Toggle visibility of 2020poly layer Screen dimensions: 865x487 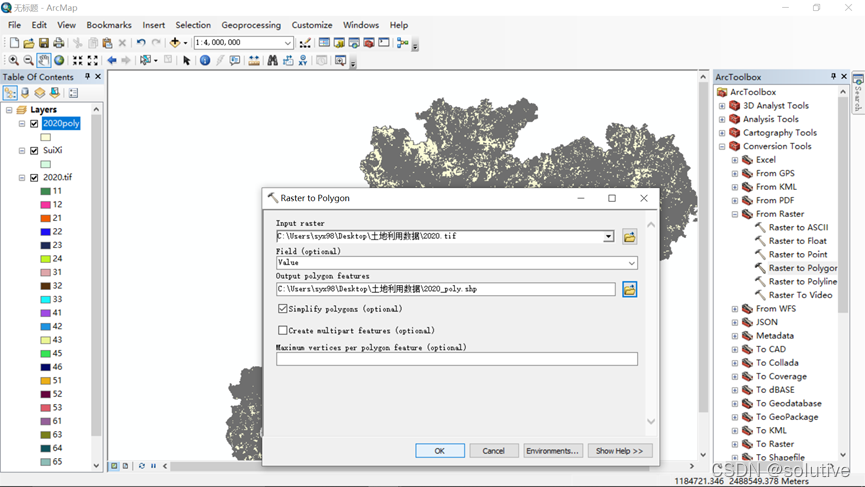34,124
